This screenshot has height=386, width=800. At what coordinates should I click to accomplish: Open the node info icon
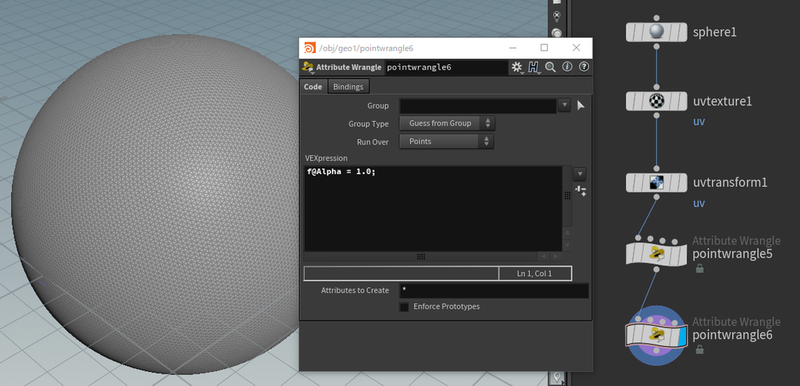[567, 67]
